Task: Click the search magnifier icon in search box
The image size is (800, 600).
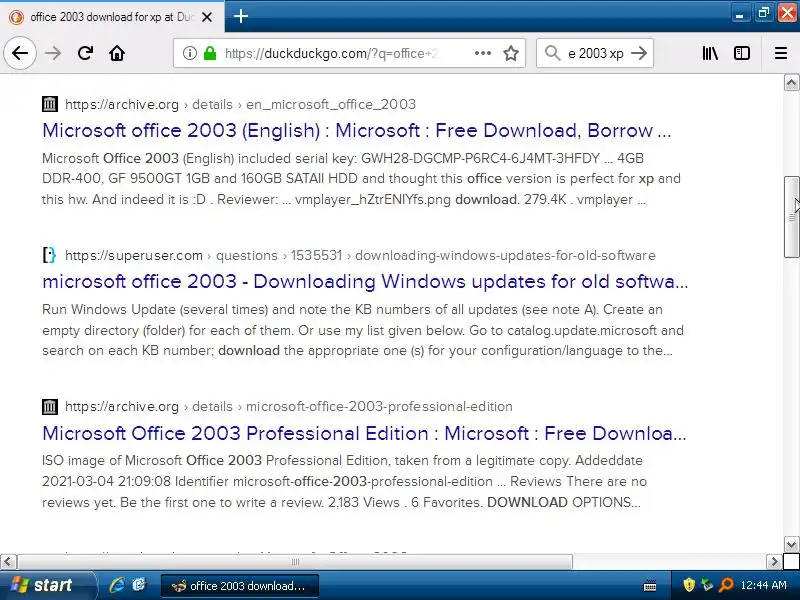Action: tap(552, 53)
